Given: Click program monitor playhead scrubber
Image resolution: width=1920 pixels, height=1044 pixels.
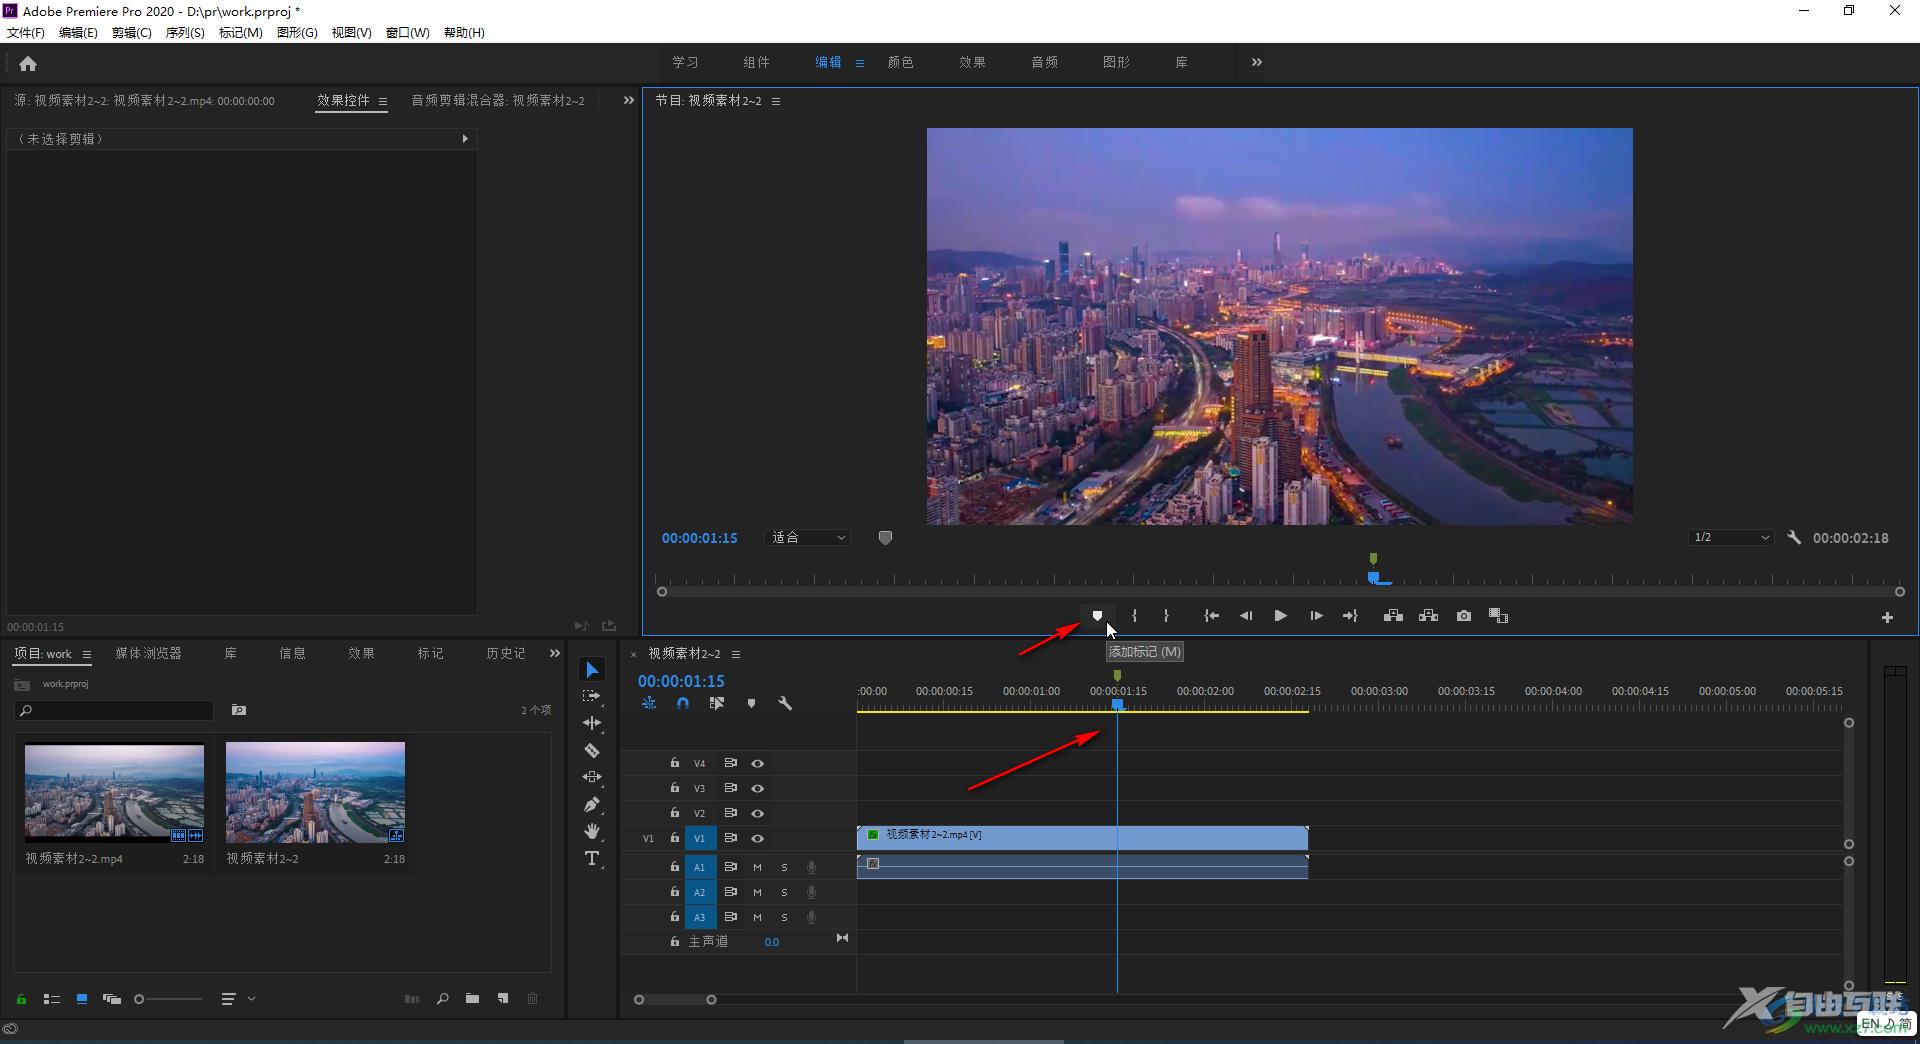Looking at the screenshot, I should 1375,578.
